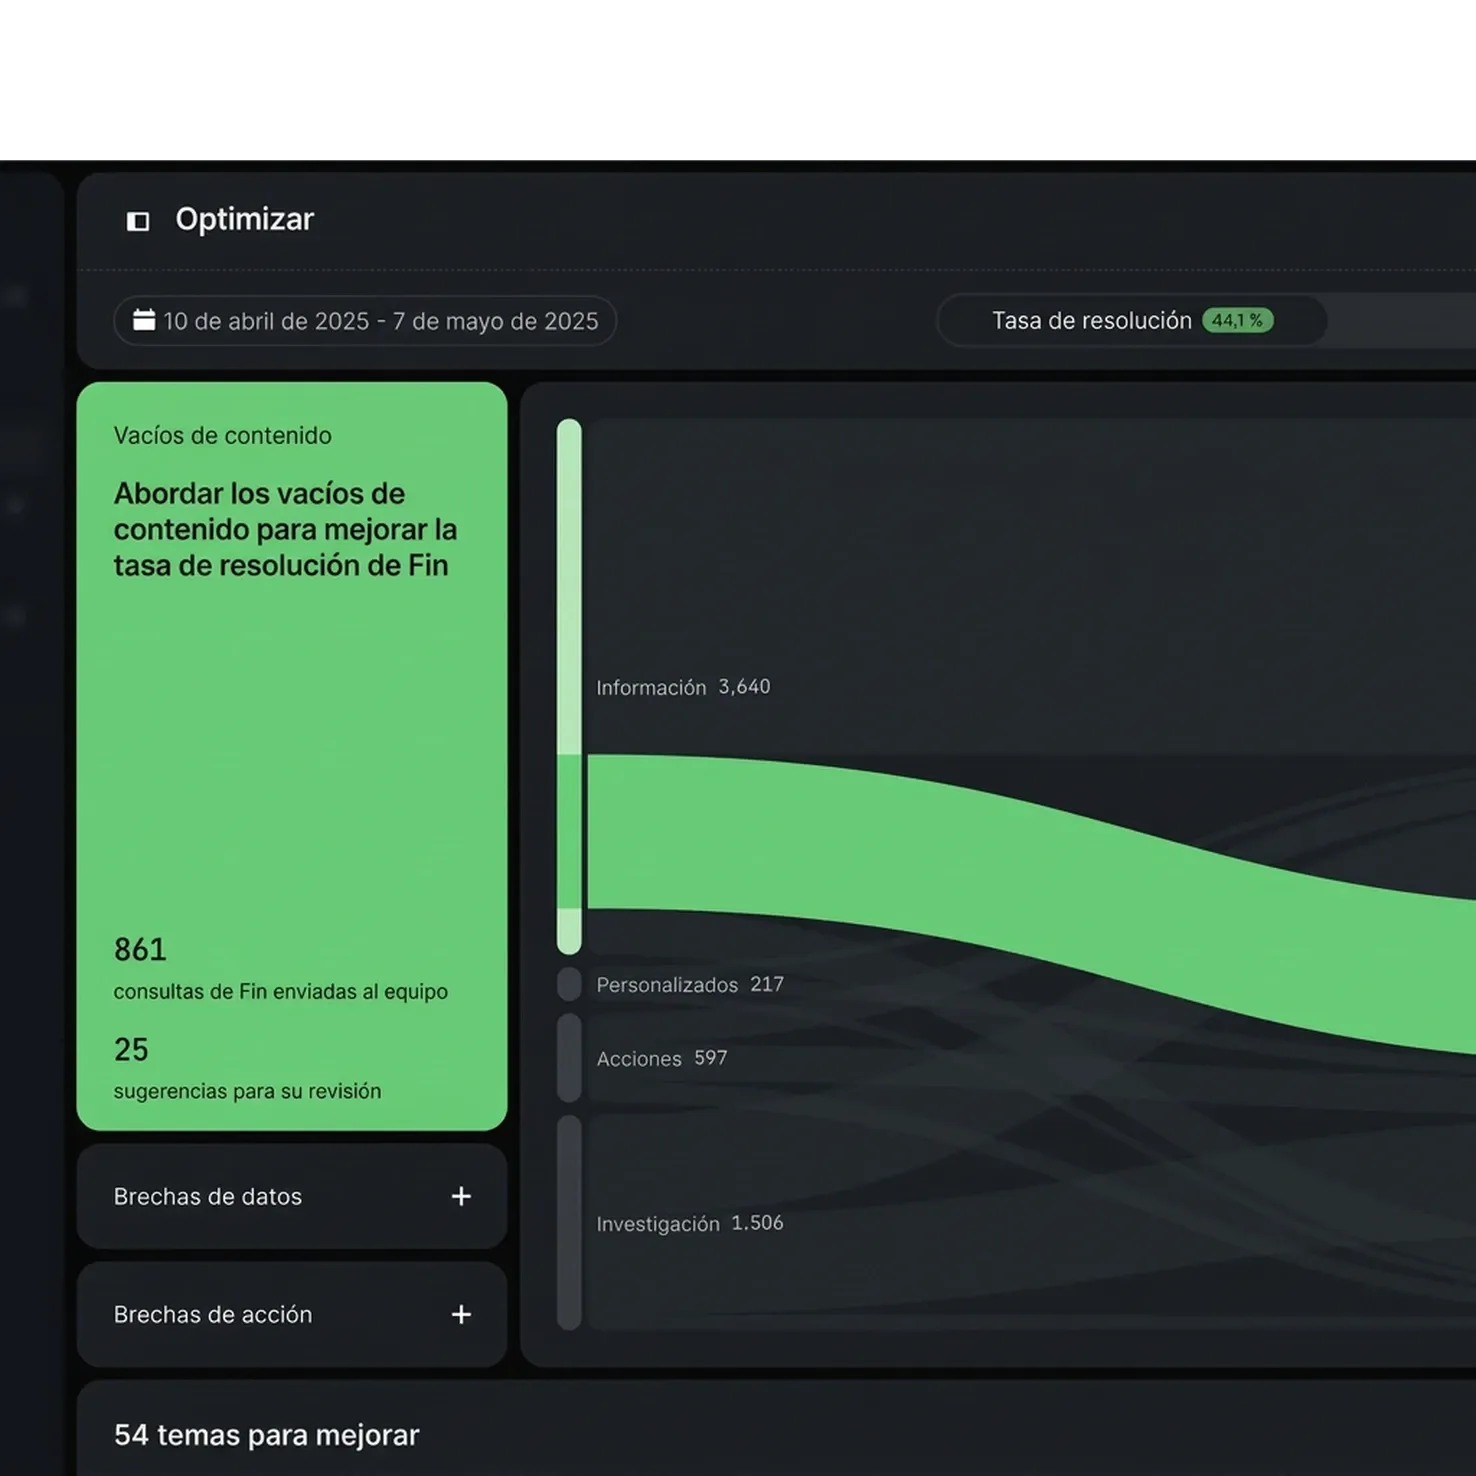Click the Abordar los vacíos de contenido heading
Viewport: 1476px width, 1476px height.
pos(286,529)
